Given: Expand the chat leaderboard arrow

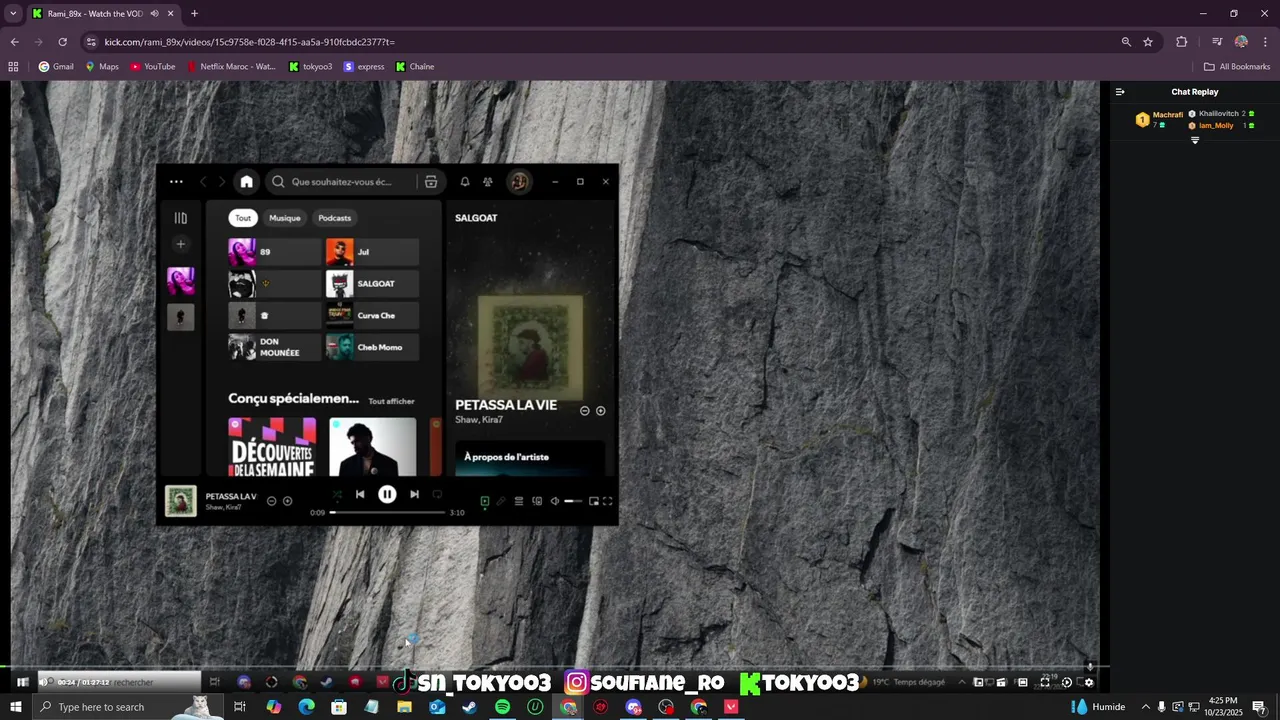Looking at the screenshot, I should point(1195,141).
